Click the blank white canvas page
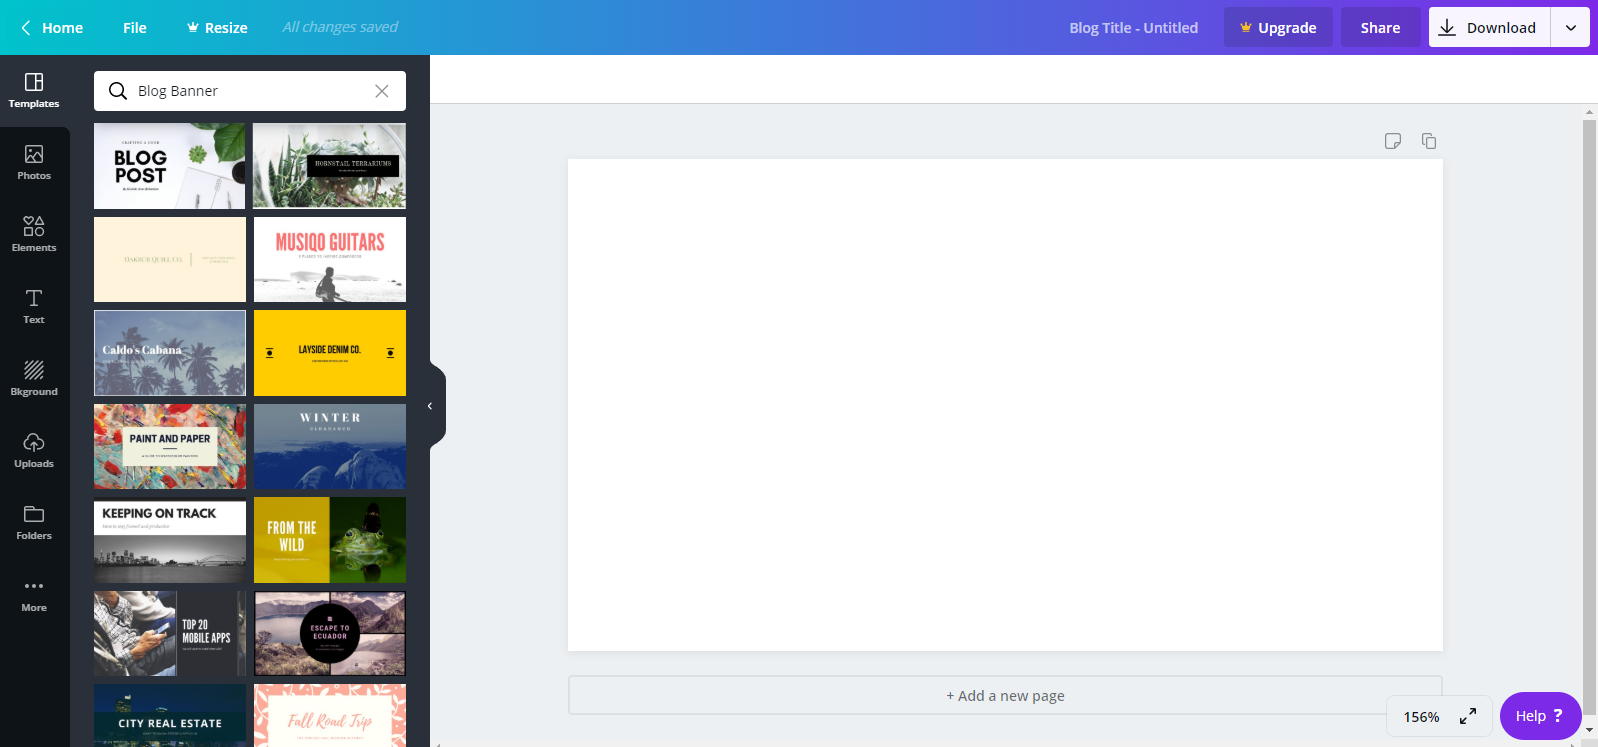Screen dimensions: 1598x747 [1005, 405]
